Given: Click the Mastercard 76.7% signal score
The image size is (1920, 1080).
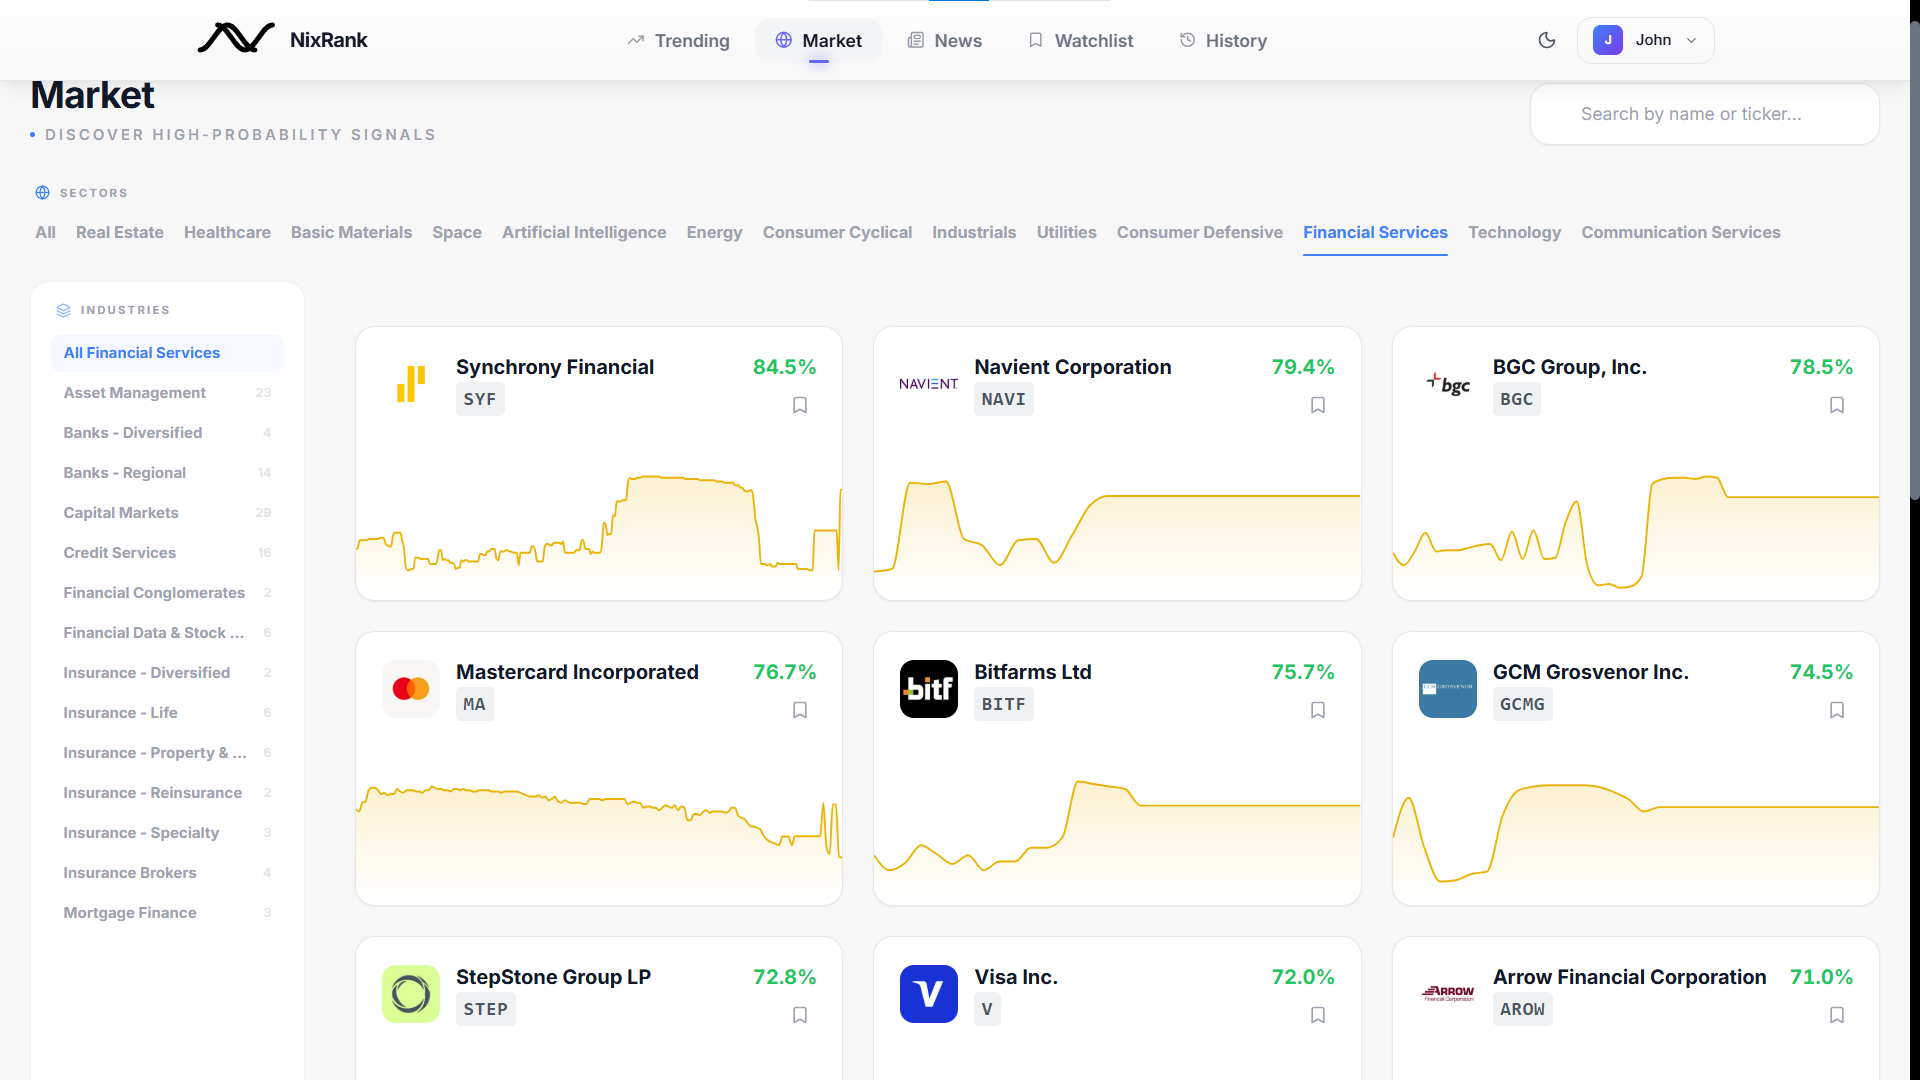Looking at the screenshot, I should (785, 672).
